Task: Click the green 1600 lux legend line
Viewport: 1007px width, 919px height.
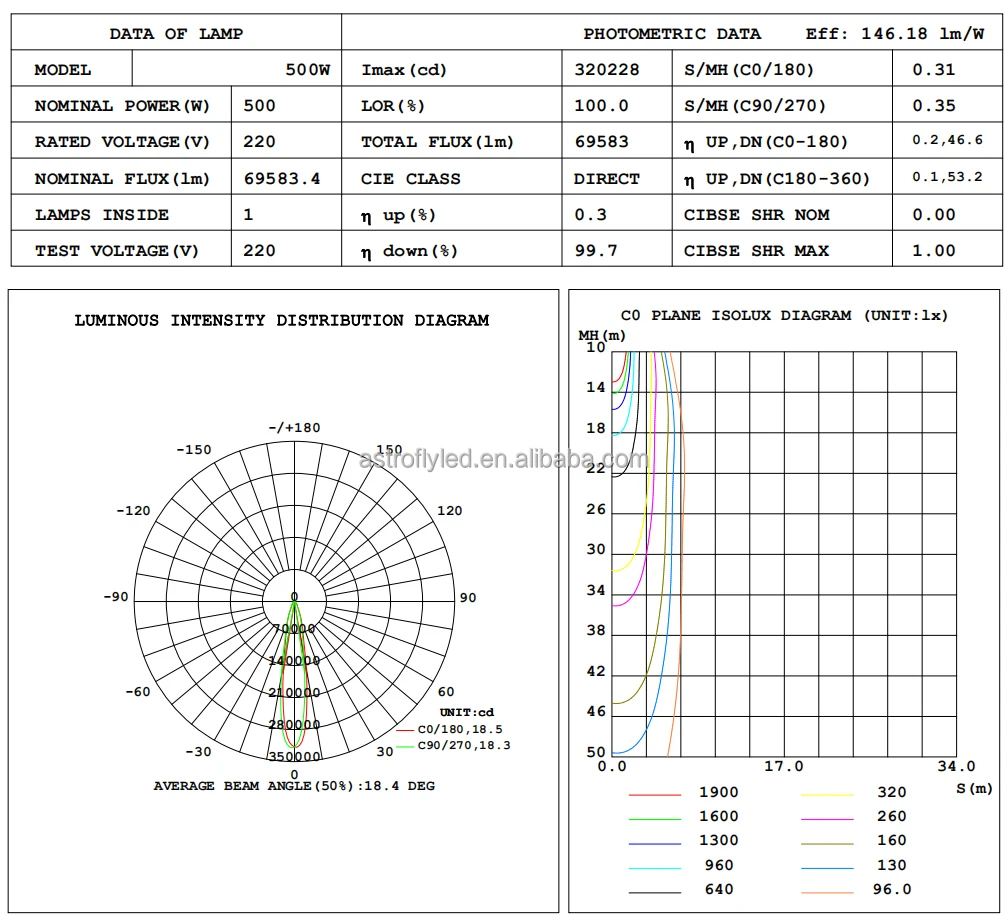Action: pos(654,818)
